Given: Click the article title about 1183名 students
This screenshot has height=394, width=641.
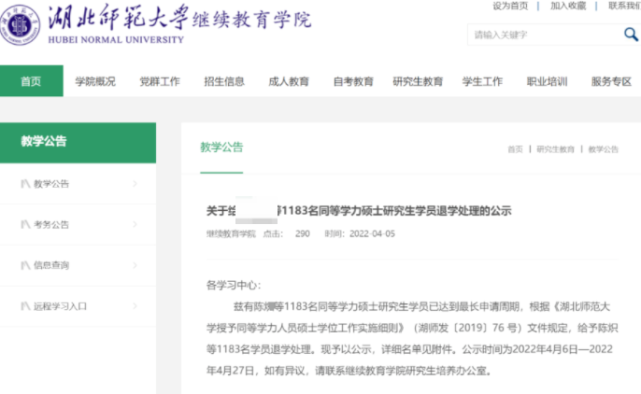Looking at the screenshot, I should coord(359,211).
